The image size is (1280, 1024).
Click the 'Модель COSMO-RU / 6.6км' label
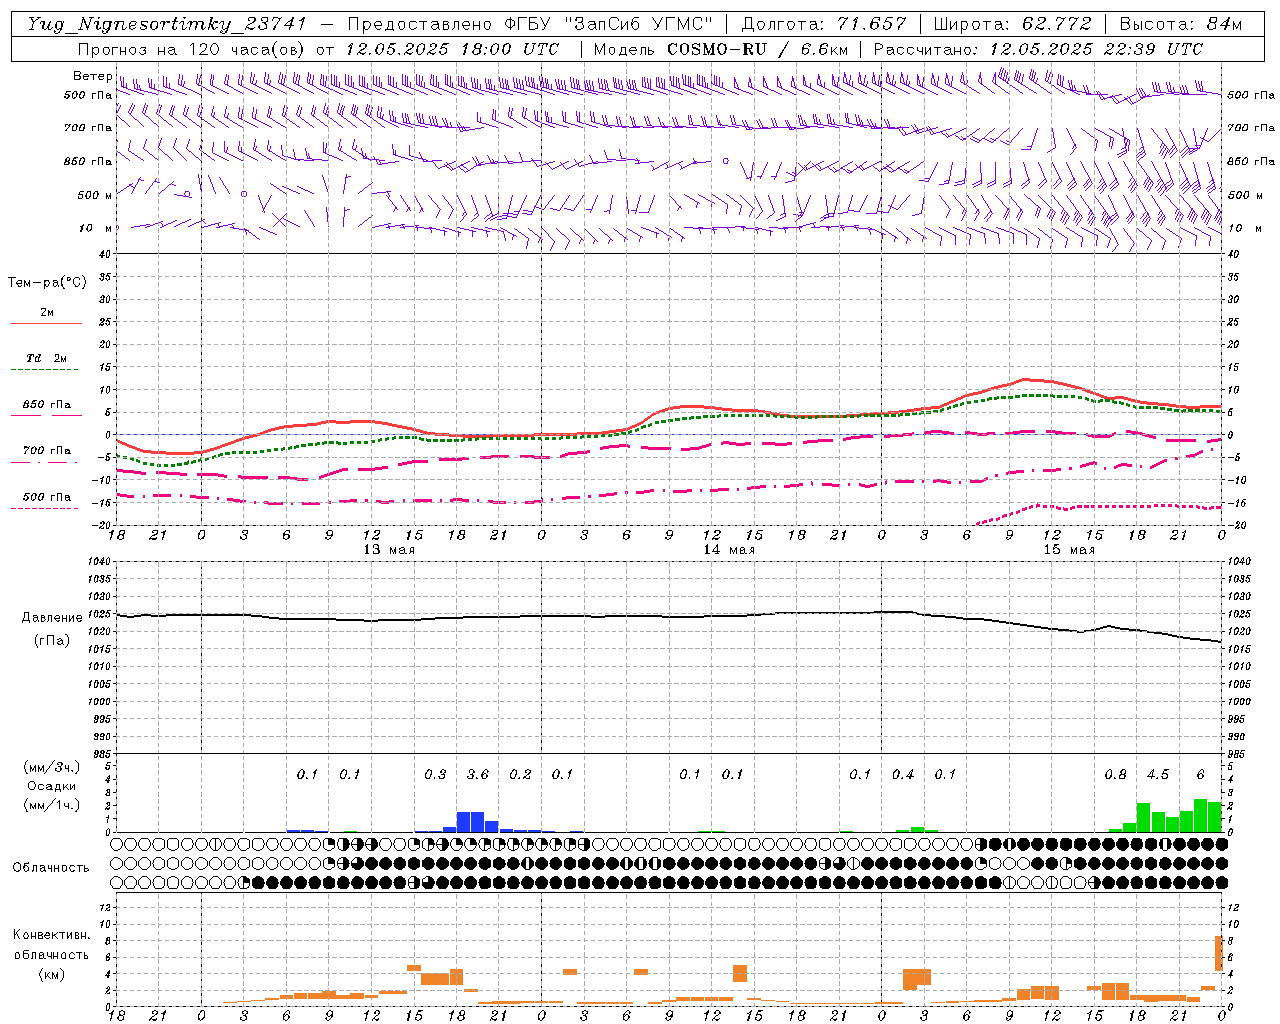click(x=720, y=49)
